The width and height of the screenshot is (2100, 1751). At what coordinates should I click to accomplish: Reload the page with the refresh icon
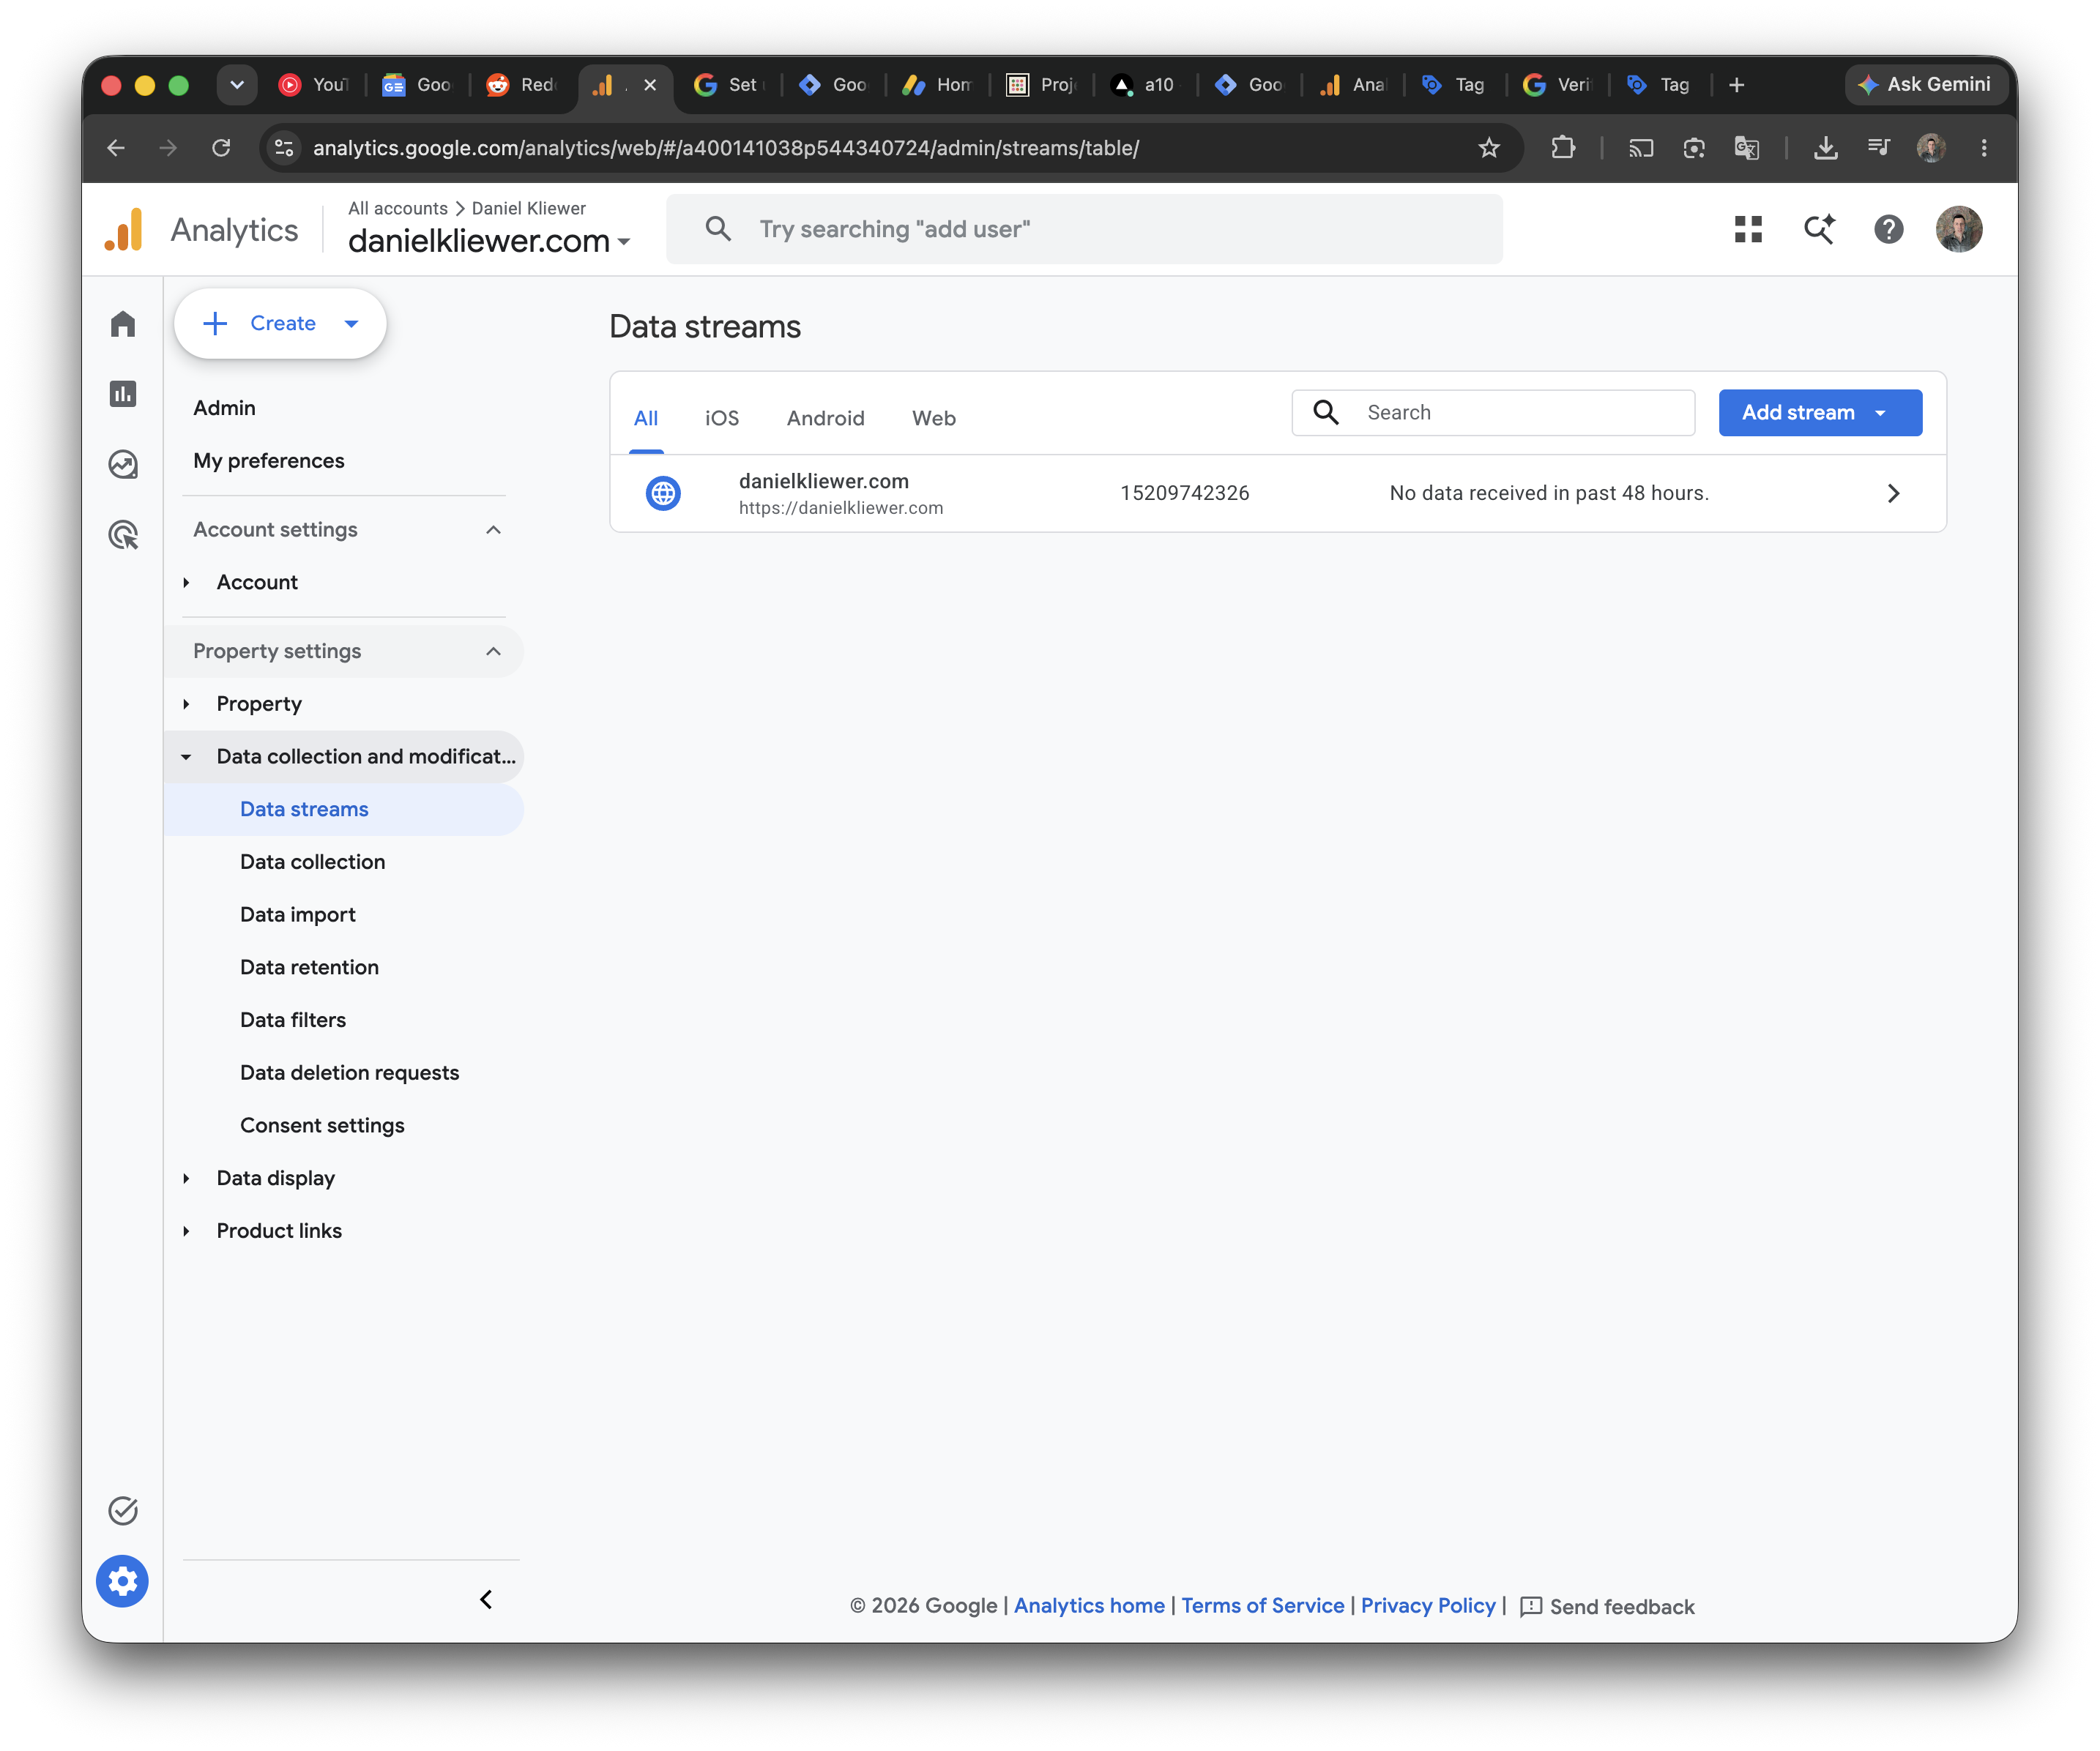coord(221,148)
